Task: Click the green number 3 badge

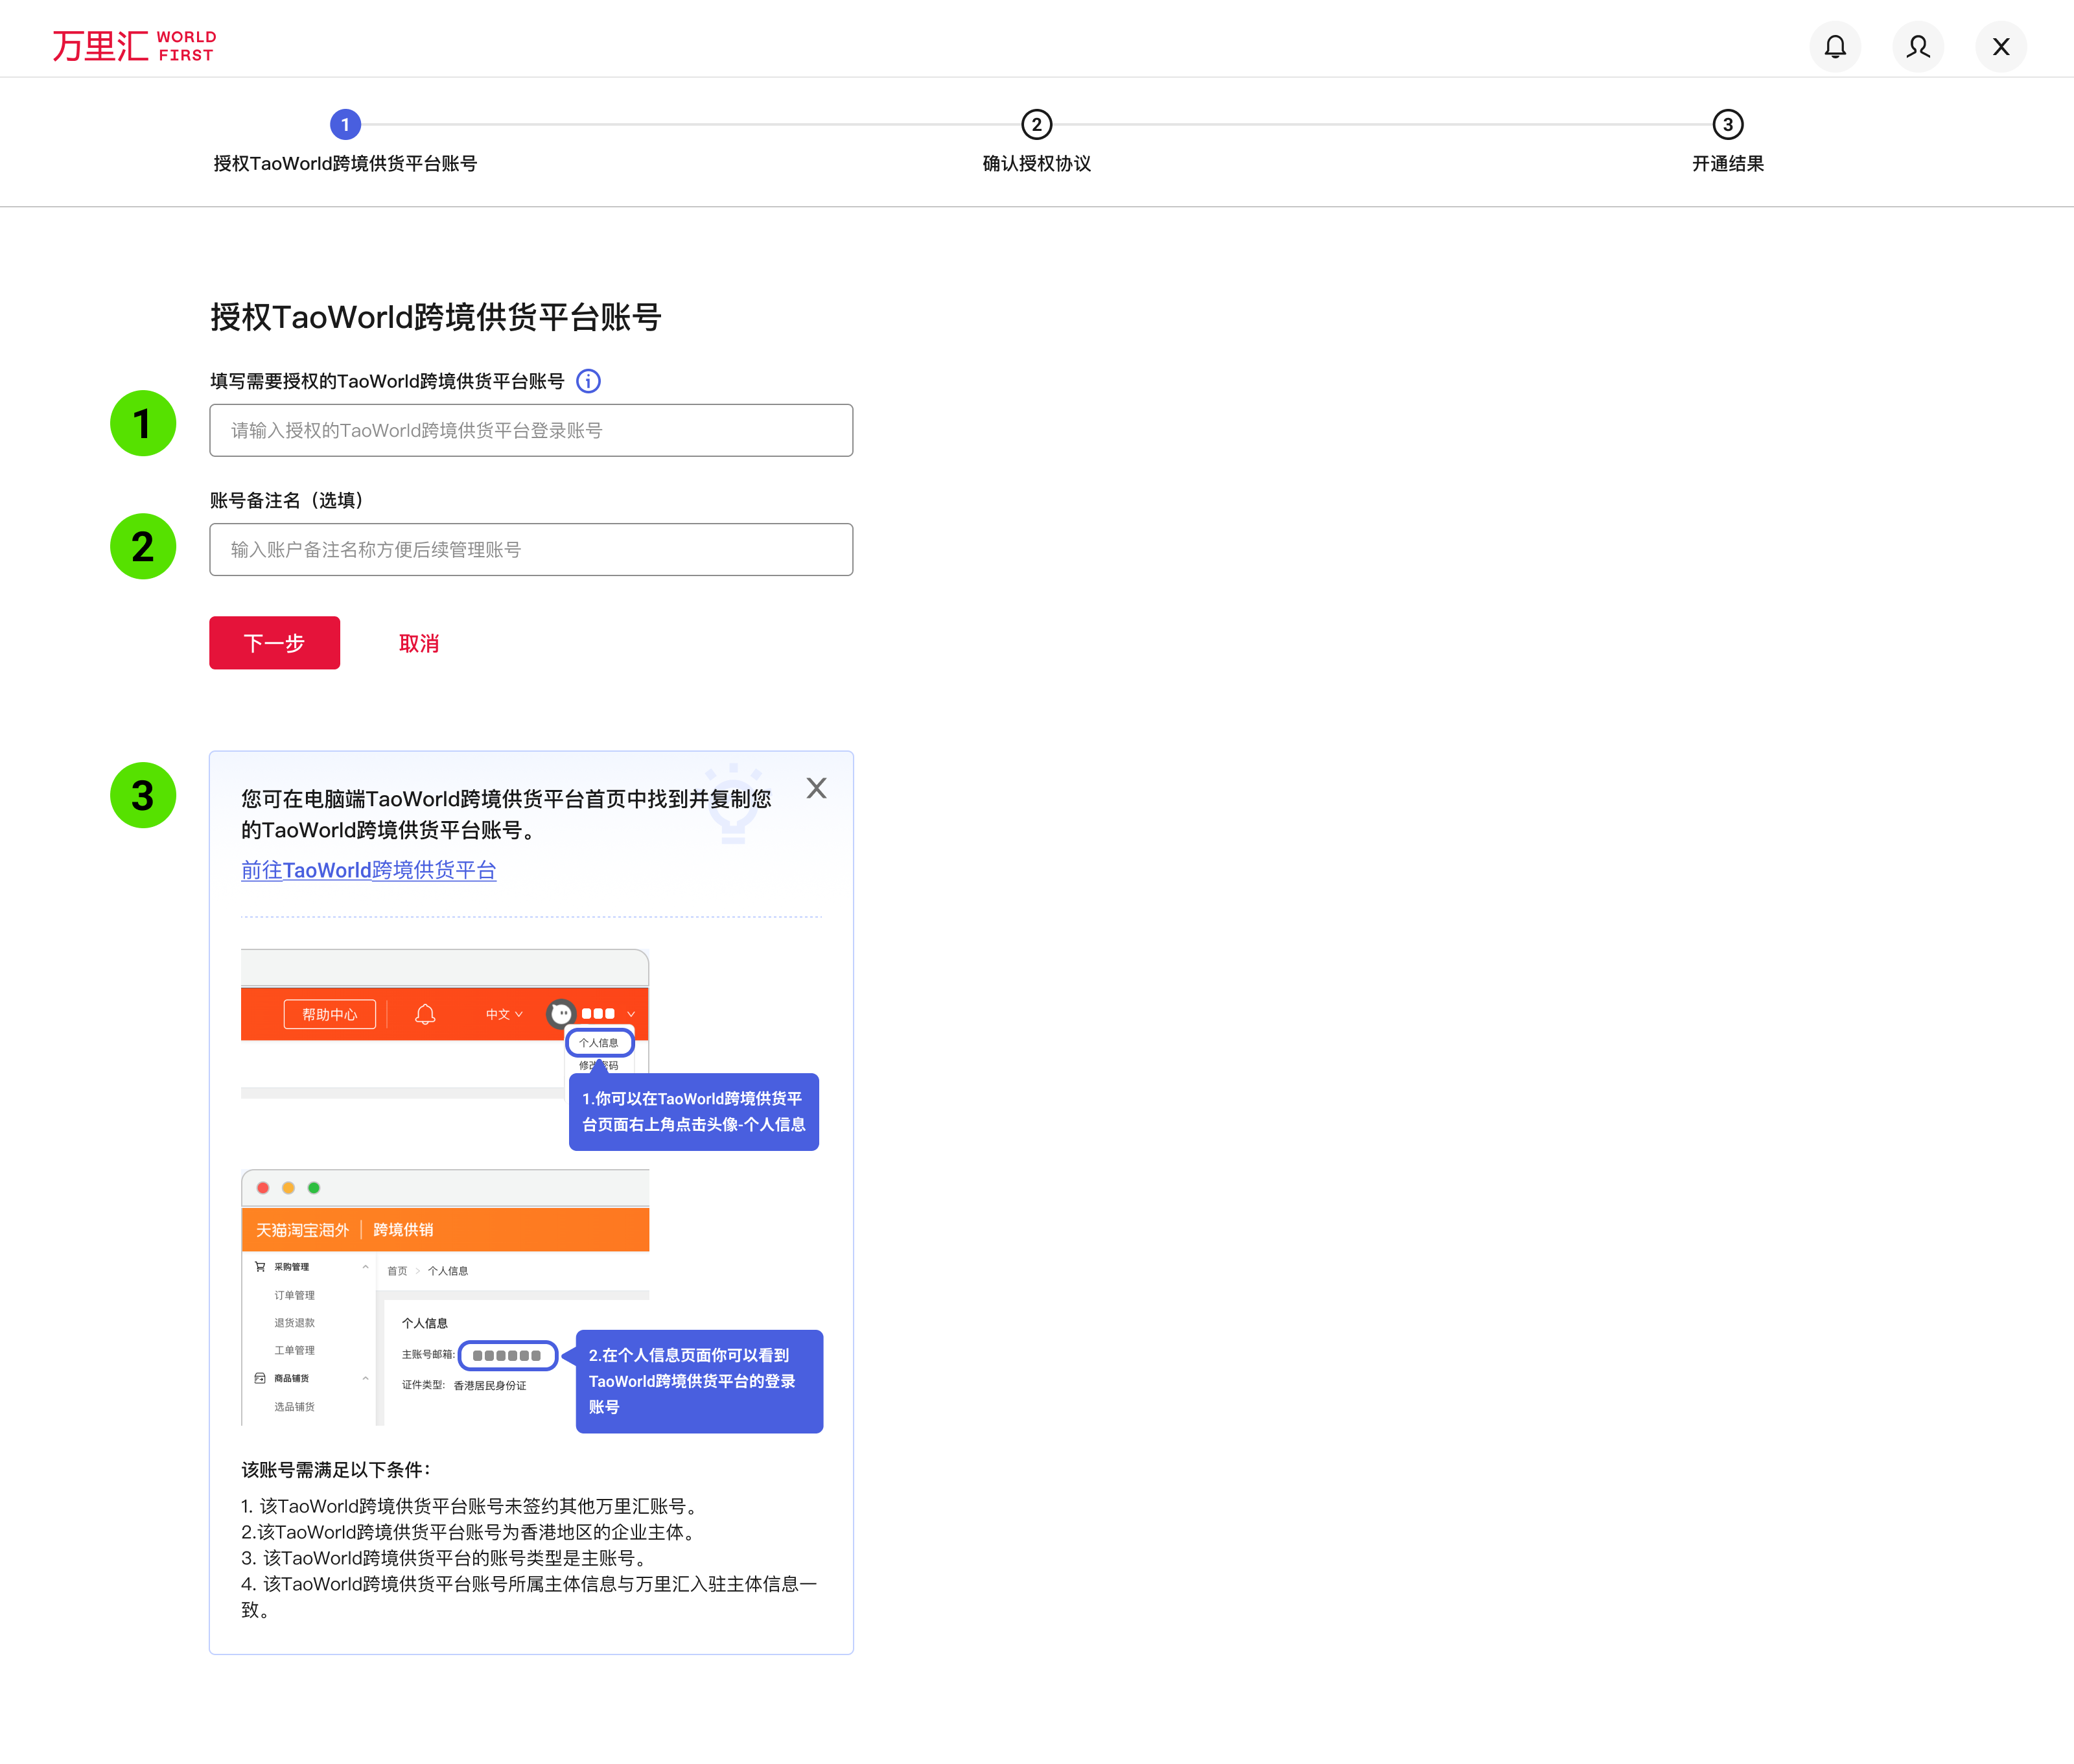Action: click(143, 795)
